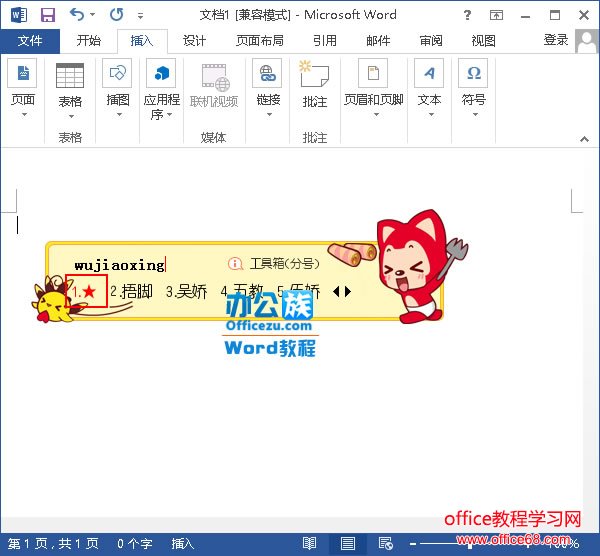Switch to Print Layout view

(x=347, y=543)
